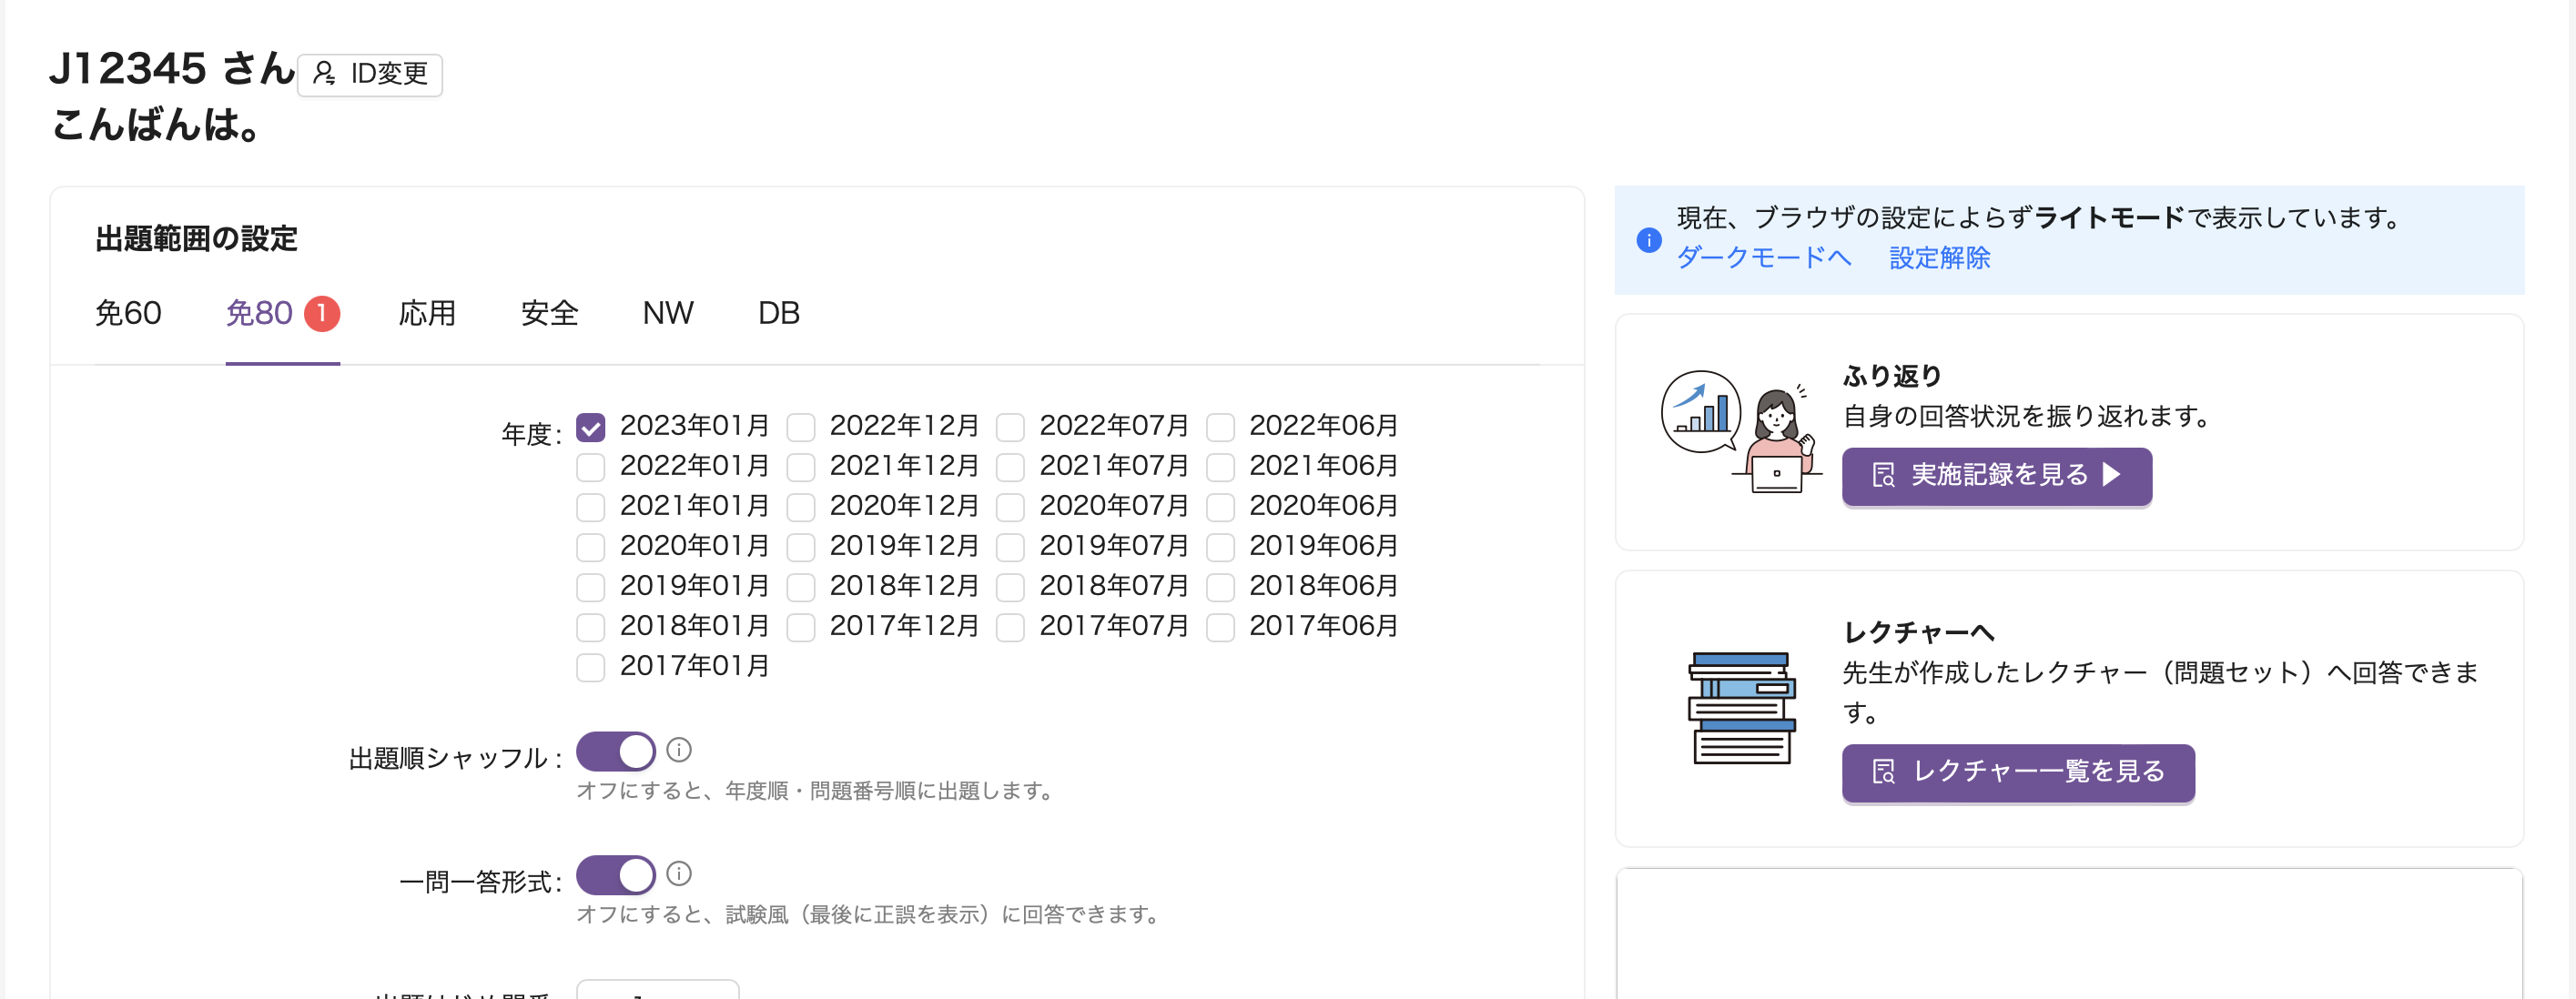The image size is (2576, 999).
Task: Disable the 一問一答形式 toggle
Action: click(617, 874)
